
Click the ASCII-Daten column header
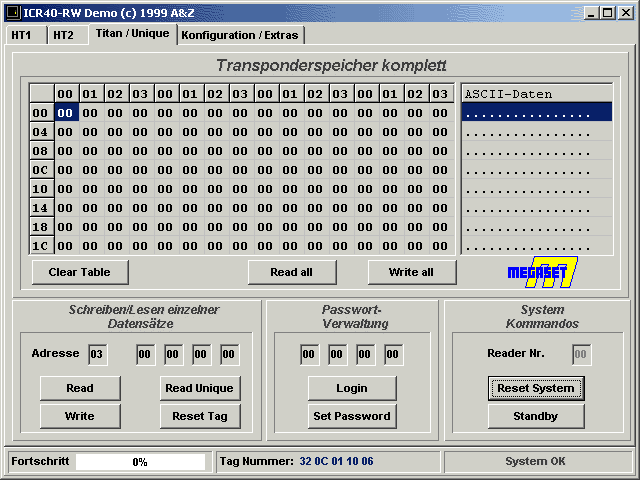(537, 94)
